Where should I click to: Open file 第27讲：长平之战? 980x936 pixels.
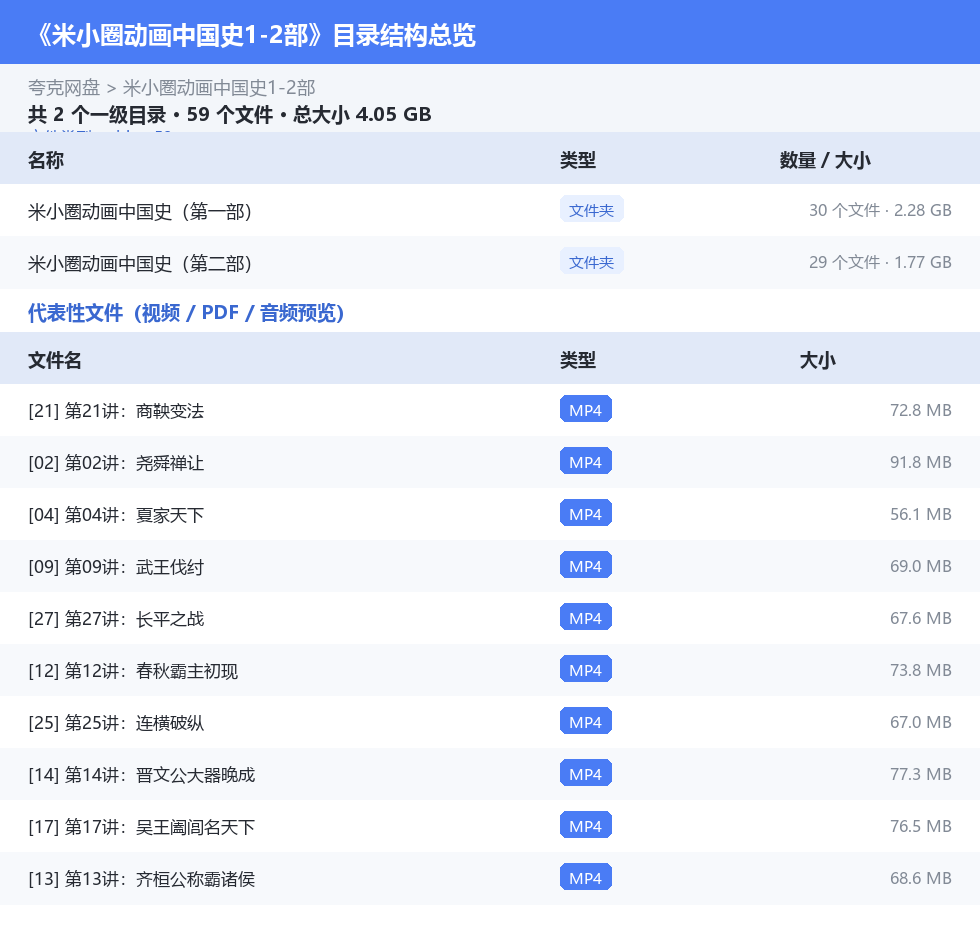coord(116,618)
